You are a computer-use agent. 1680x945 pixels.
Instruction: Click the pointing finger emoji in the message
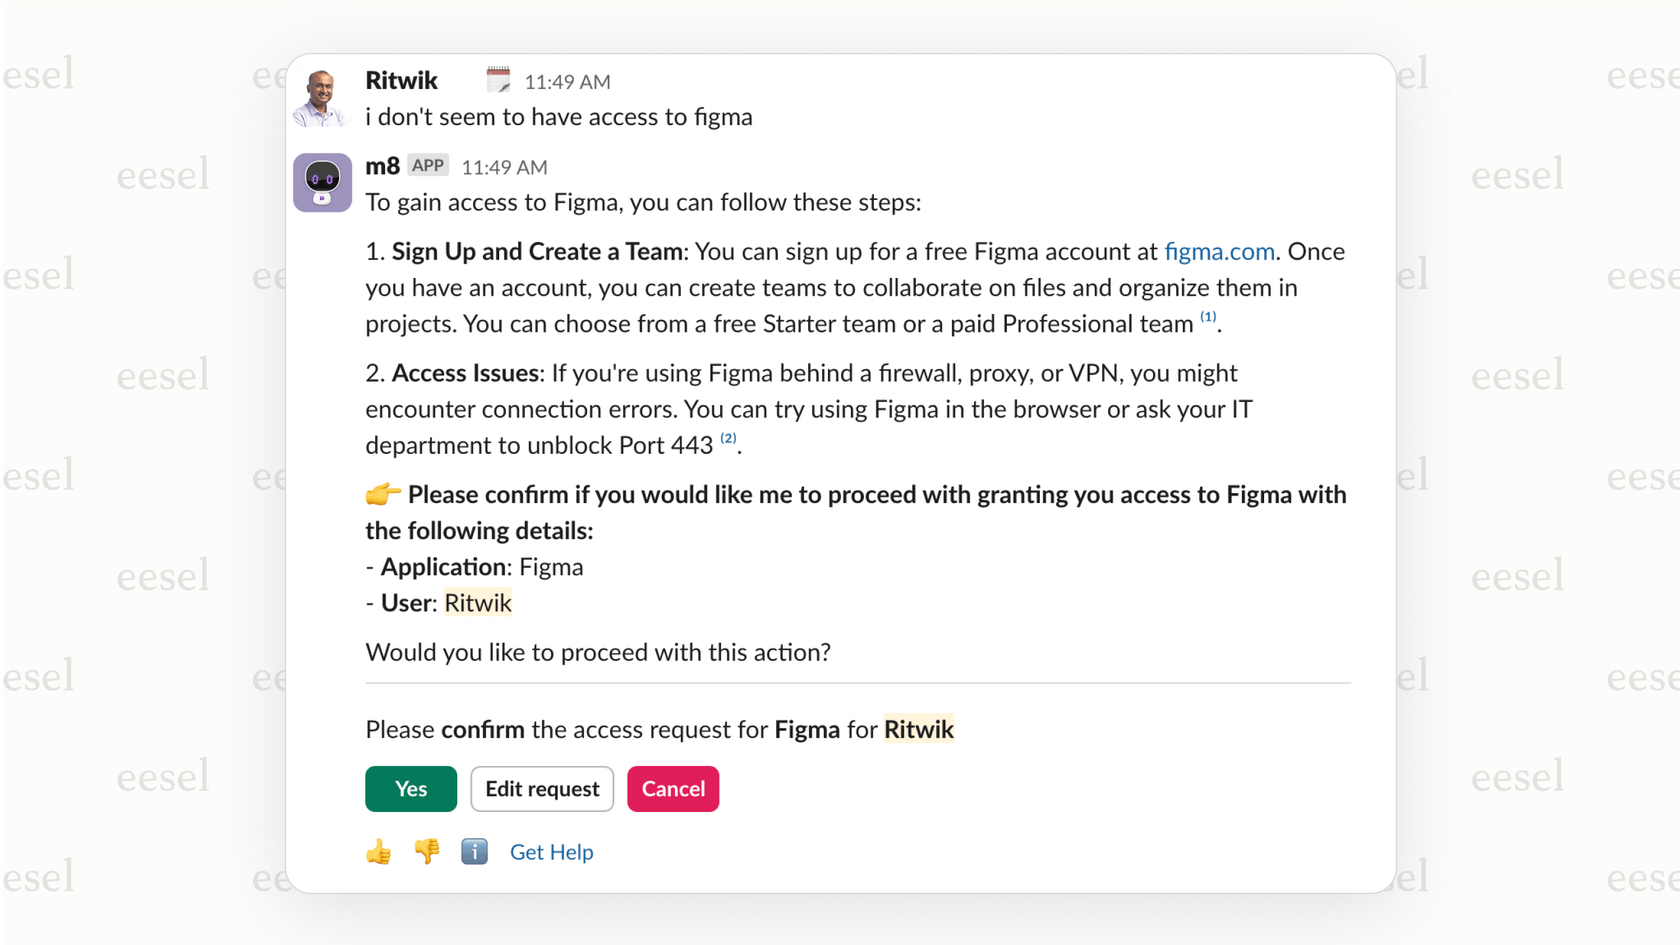[x=381, y=493]
